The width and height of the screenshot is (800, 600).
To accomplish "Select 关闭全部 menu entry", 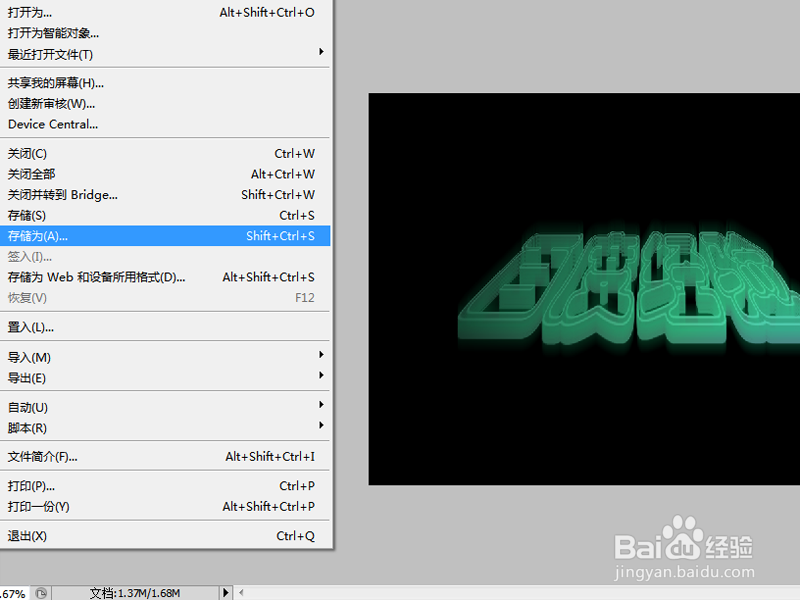I will tap(165, 174).
